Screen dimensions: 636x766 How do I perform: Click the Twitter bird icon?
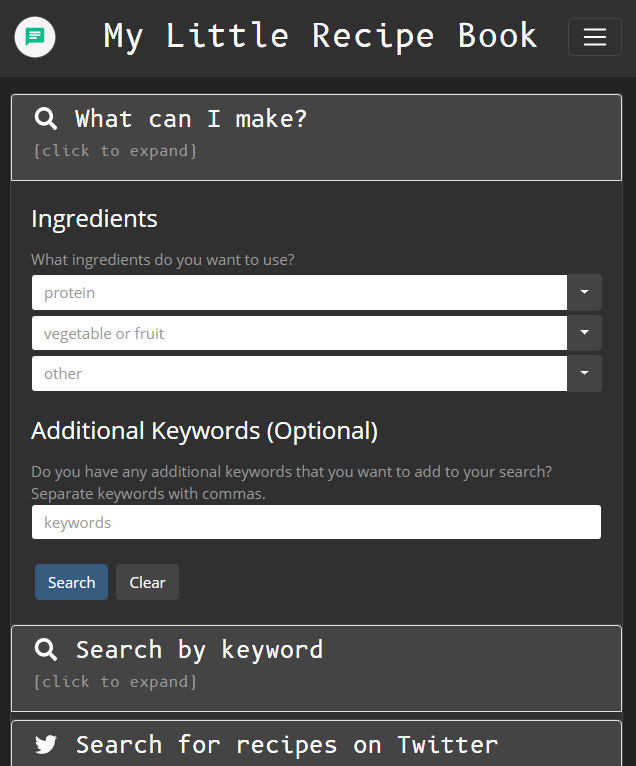pyautogui.click(x=46, y=745)
